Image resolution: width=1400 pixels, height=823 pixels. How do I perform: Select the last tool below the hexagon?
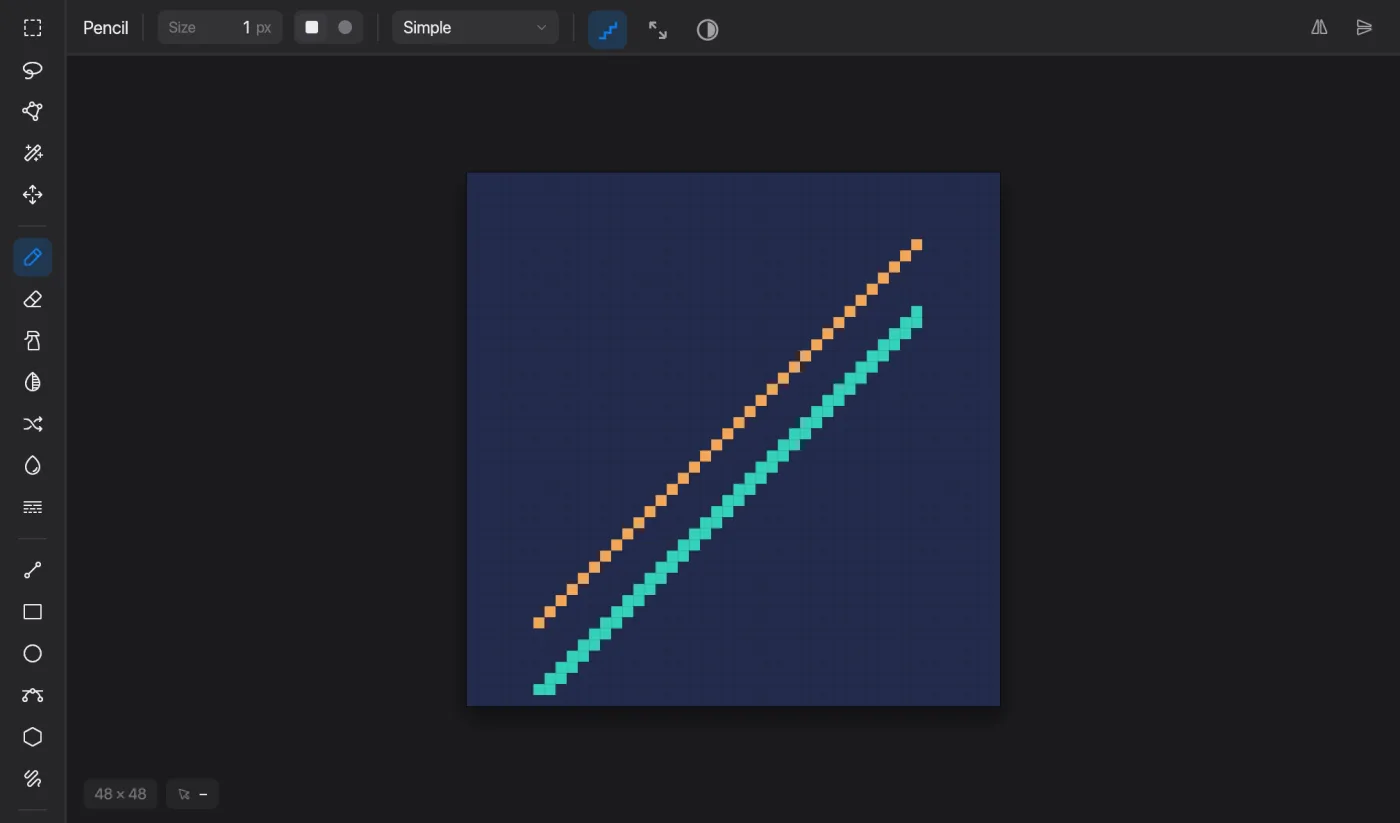coord(33,778)
